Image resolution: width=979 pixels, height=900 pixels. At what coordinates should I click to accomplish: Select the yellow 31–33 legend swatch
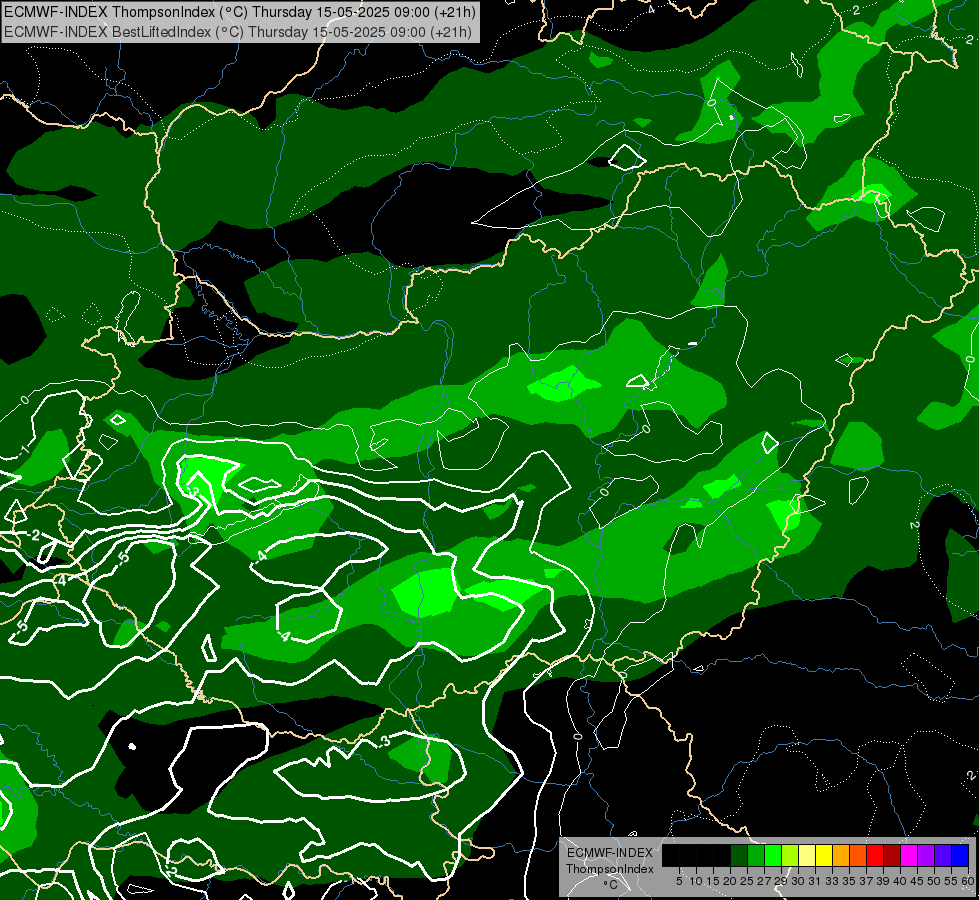(x=824, y=855)
